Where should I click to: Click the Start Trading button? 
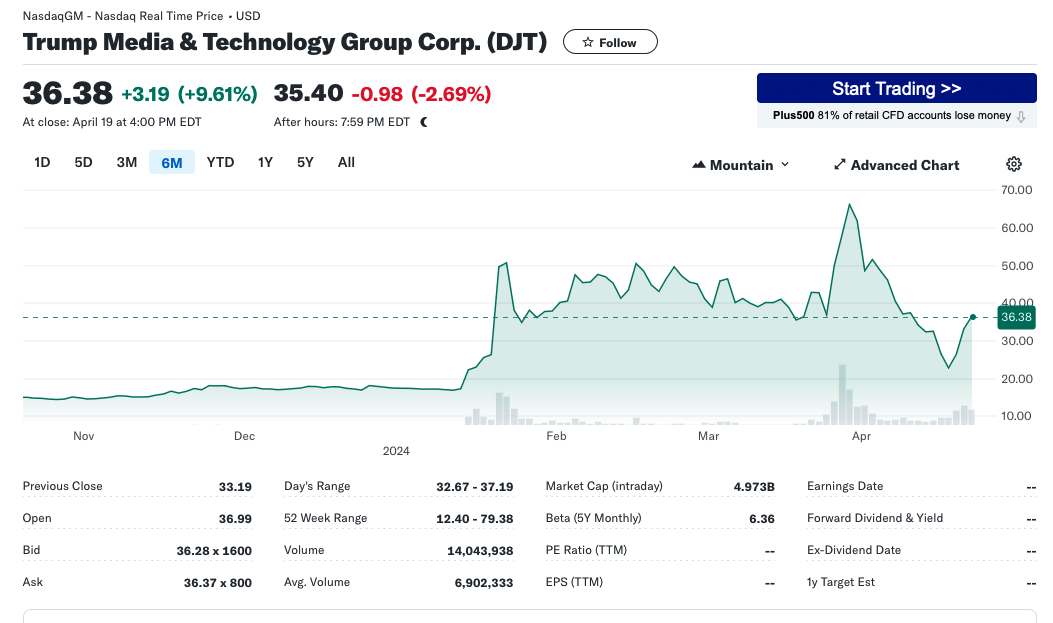coord(897,88)
